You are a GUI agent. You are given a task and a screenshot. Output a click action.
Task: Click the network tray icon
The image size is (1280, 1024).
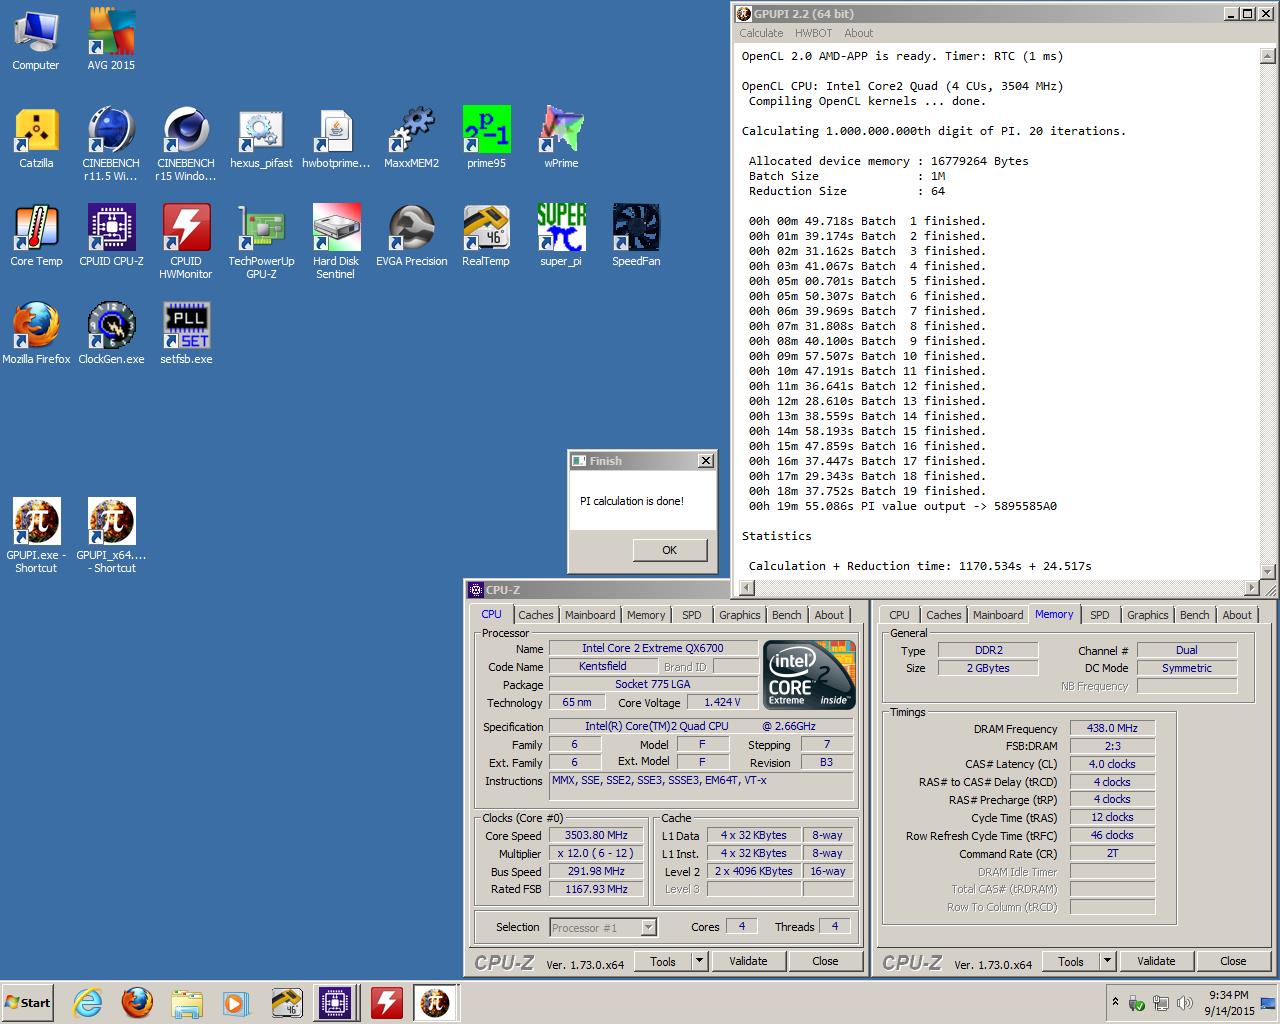point(1161,1003)
